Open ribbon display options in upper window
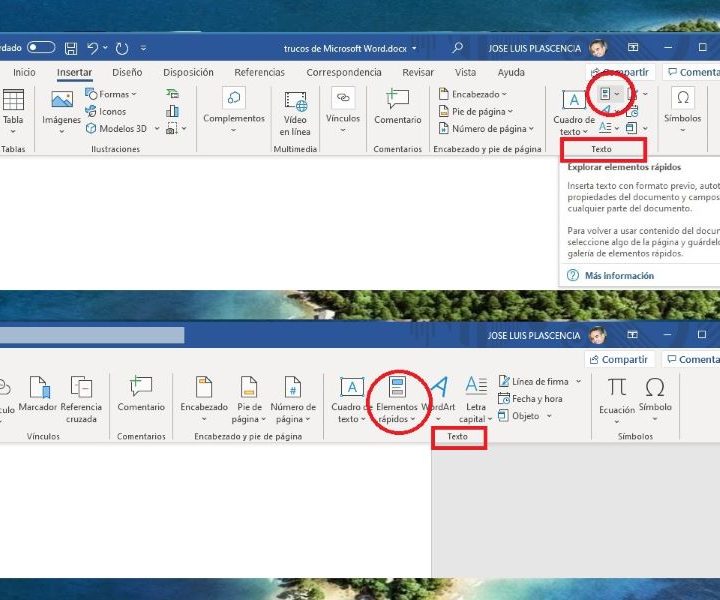 633,47
